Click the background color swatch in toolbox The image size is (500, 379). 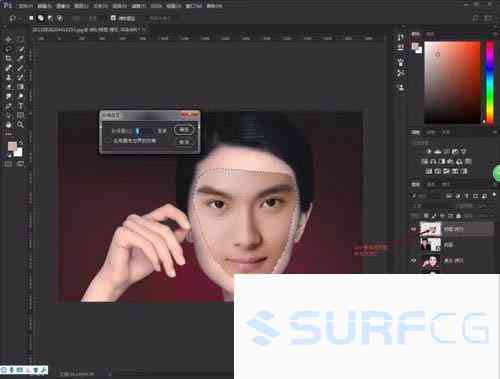(18, 152)
